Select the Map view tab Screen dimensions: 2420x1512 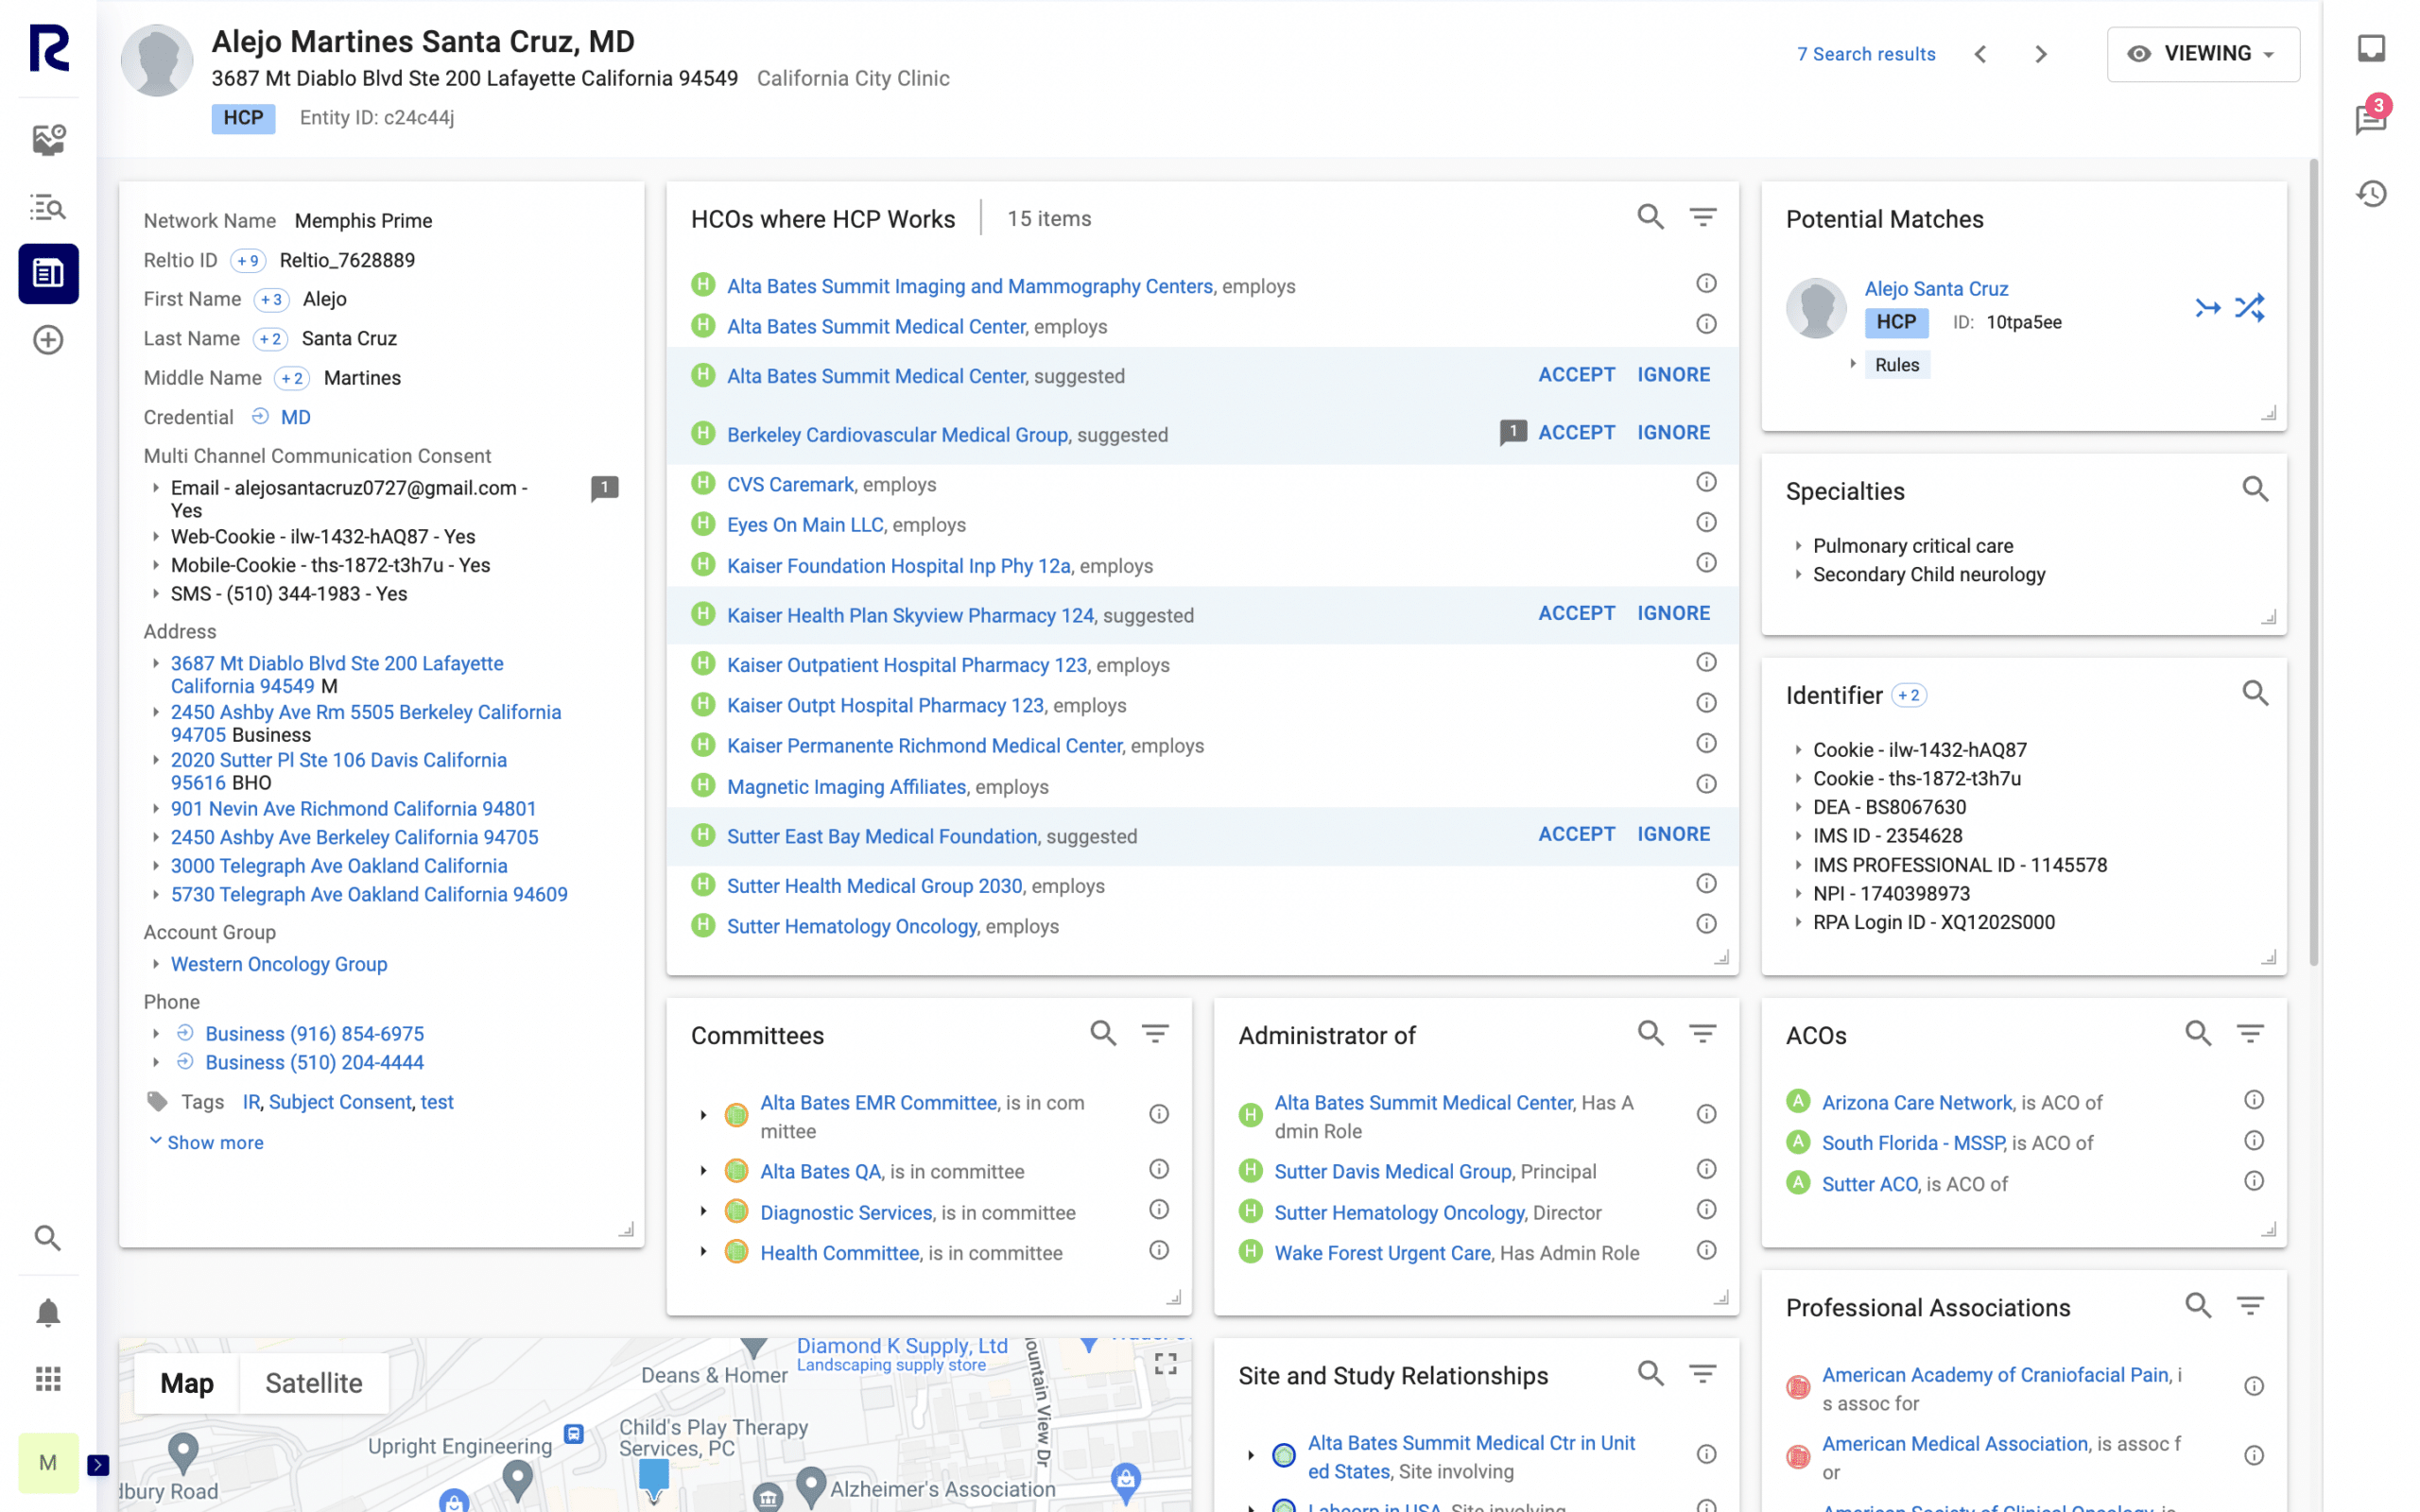tap(187, 1383)
